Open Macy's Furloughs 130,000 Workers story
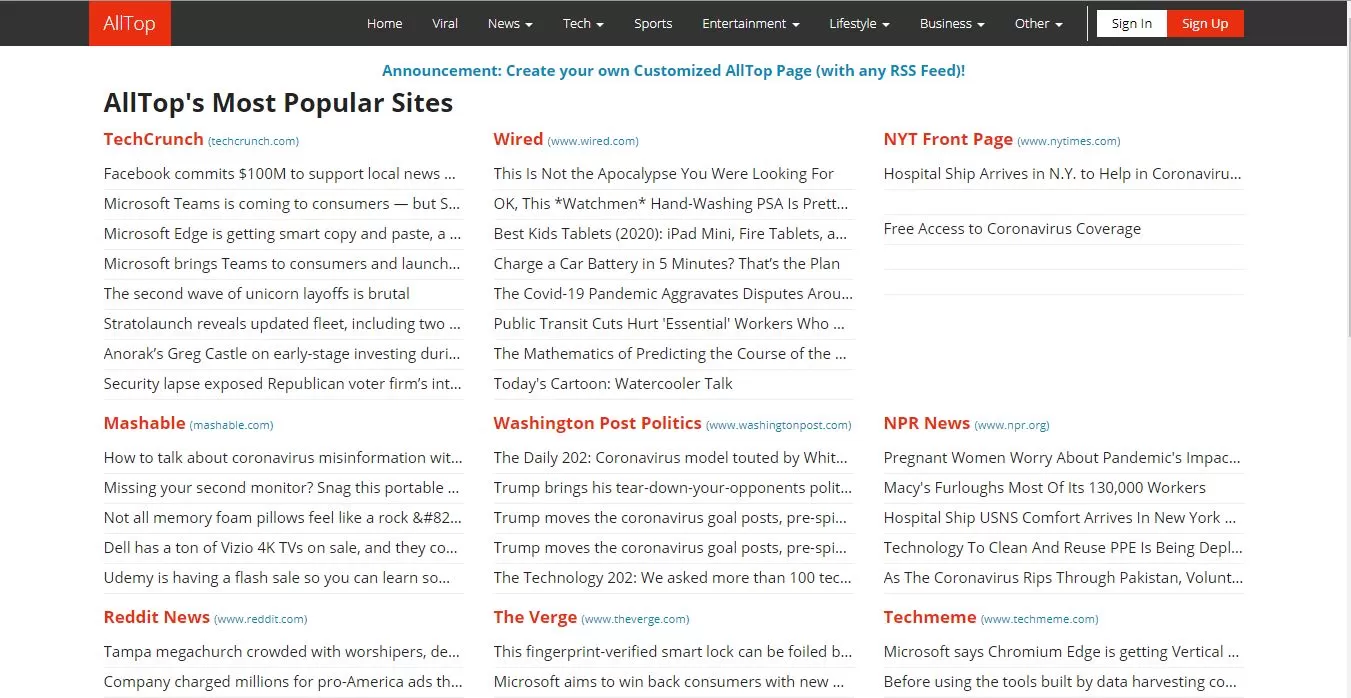 (1045, 487)
